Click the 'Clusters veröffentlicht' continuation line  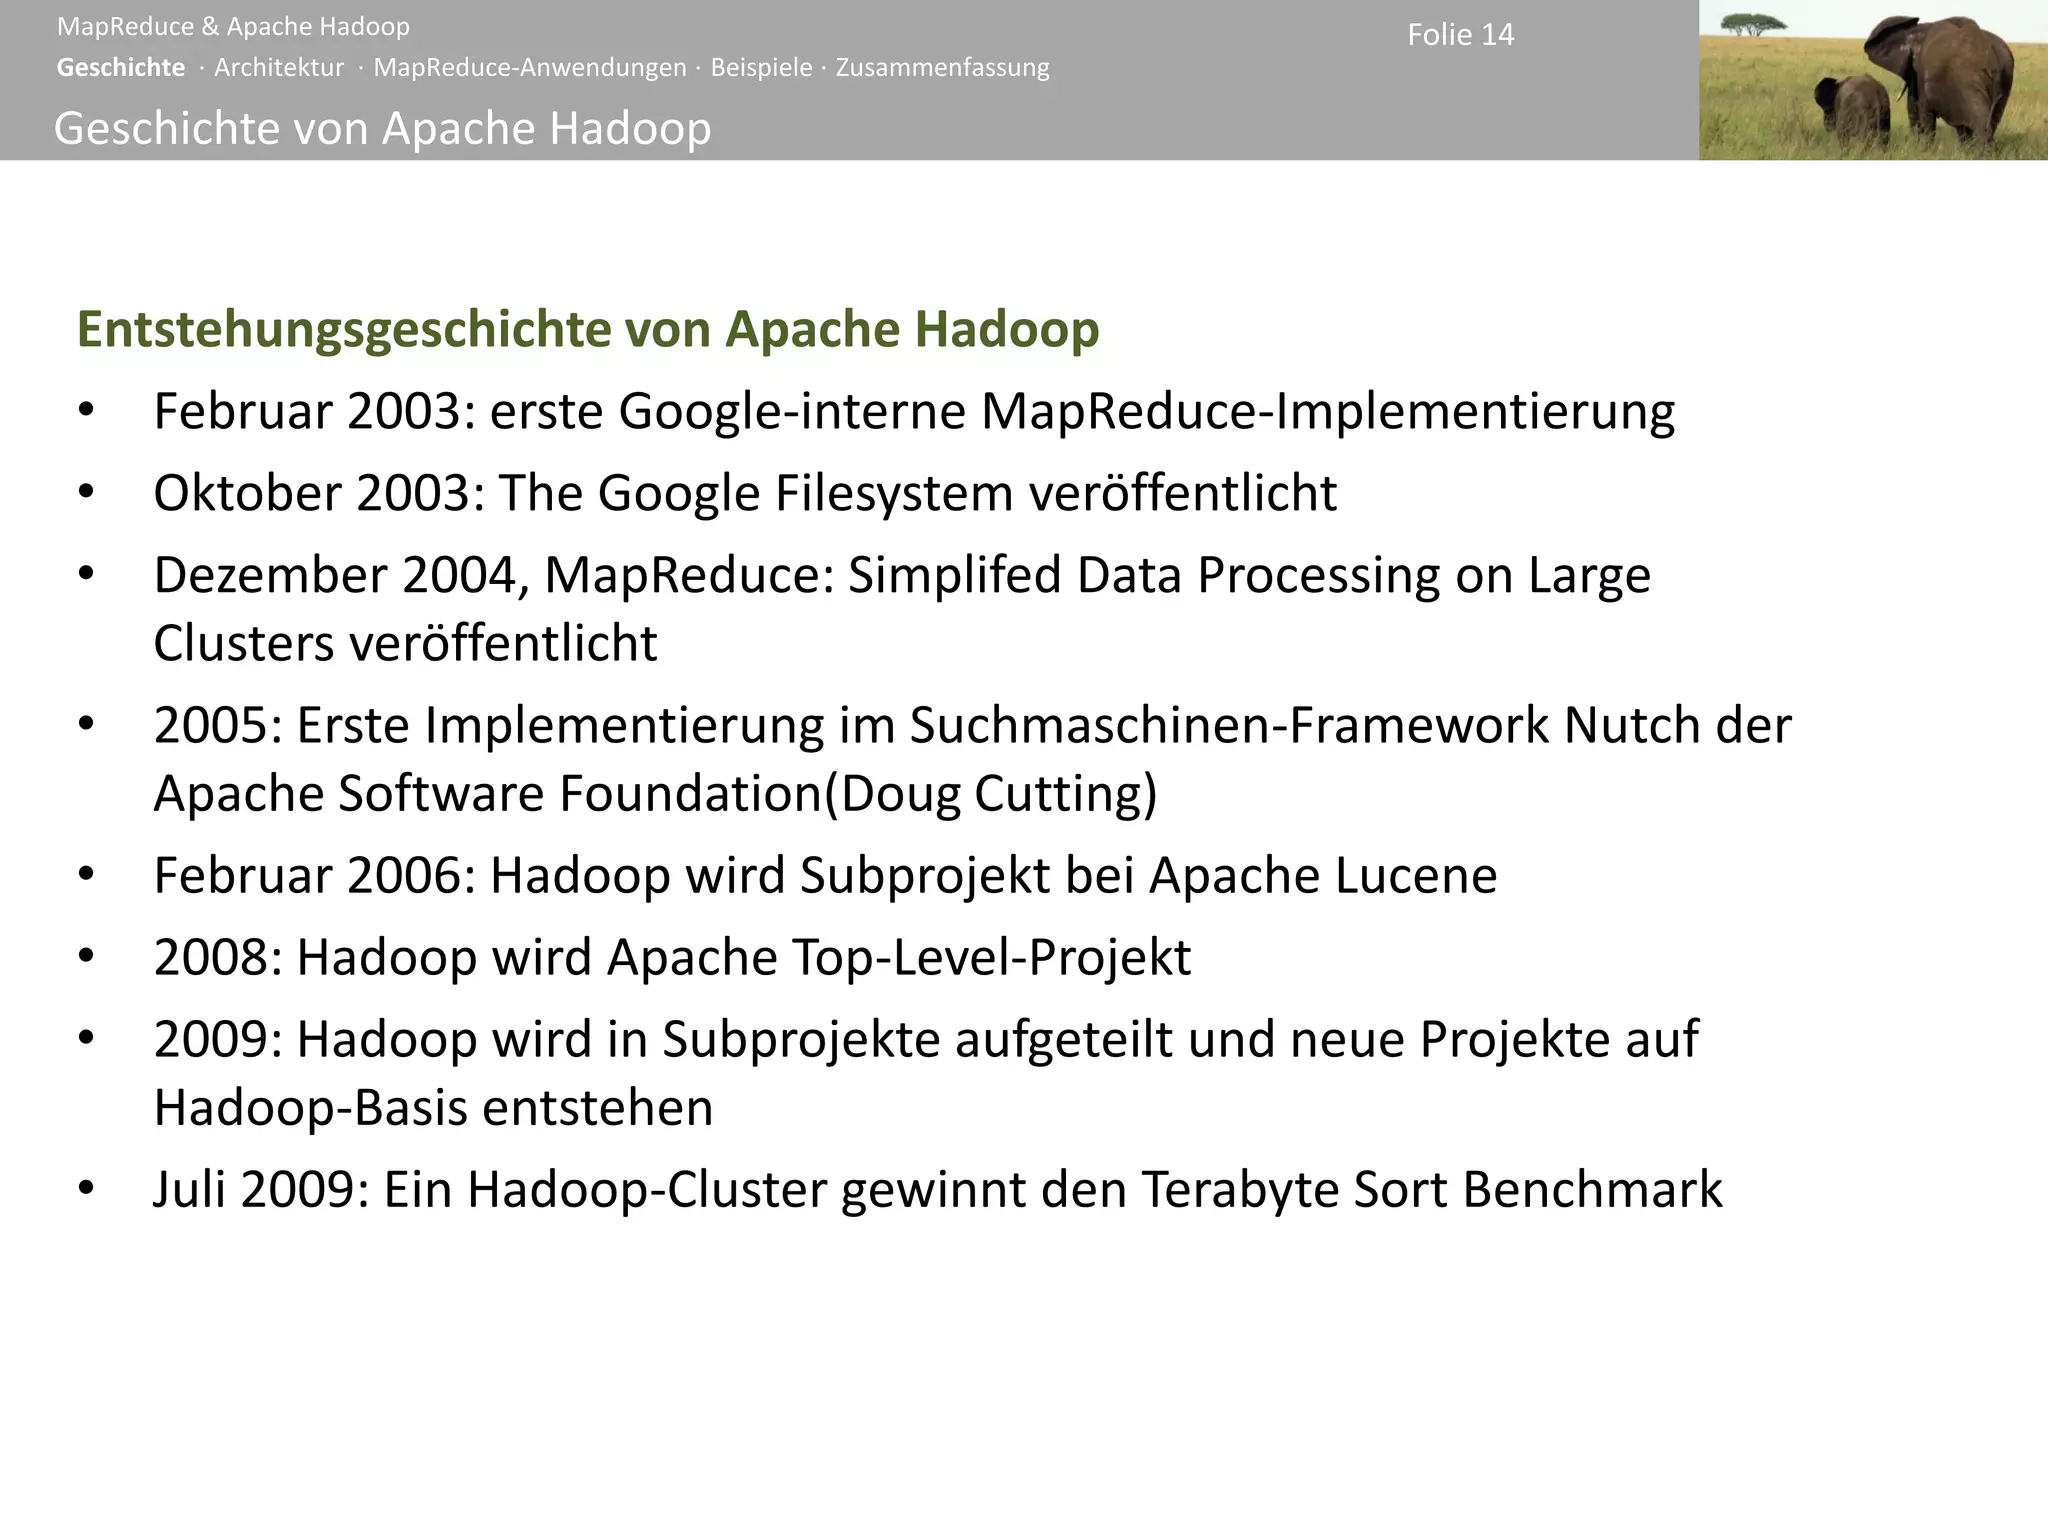(405, 643)
